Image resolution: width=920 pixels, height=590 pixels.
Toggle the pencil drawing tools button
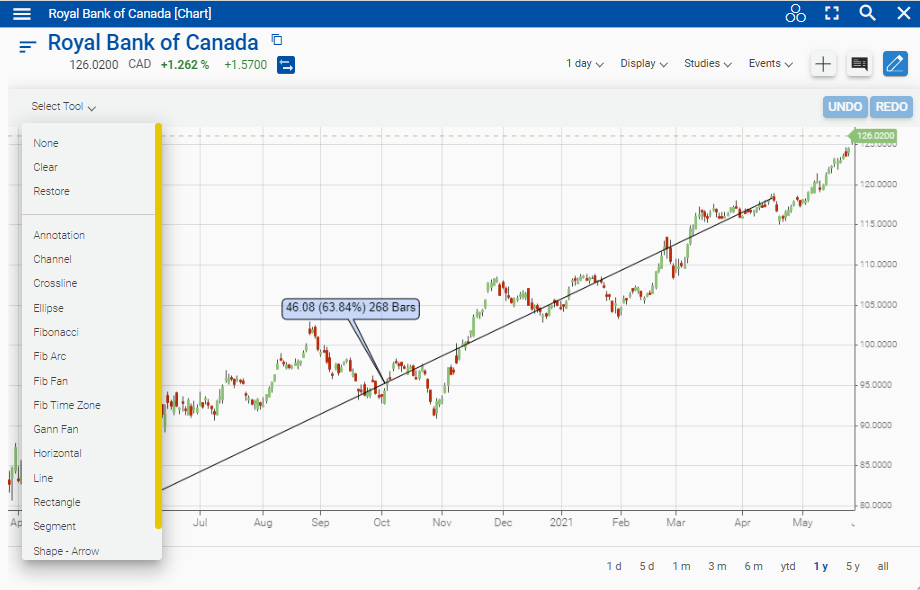(x=895, y=64)
